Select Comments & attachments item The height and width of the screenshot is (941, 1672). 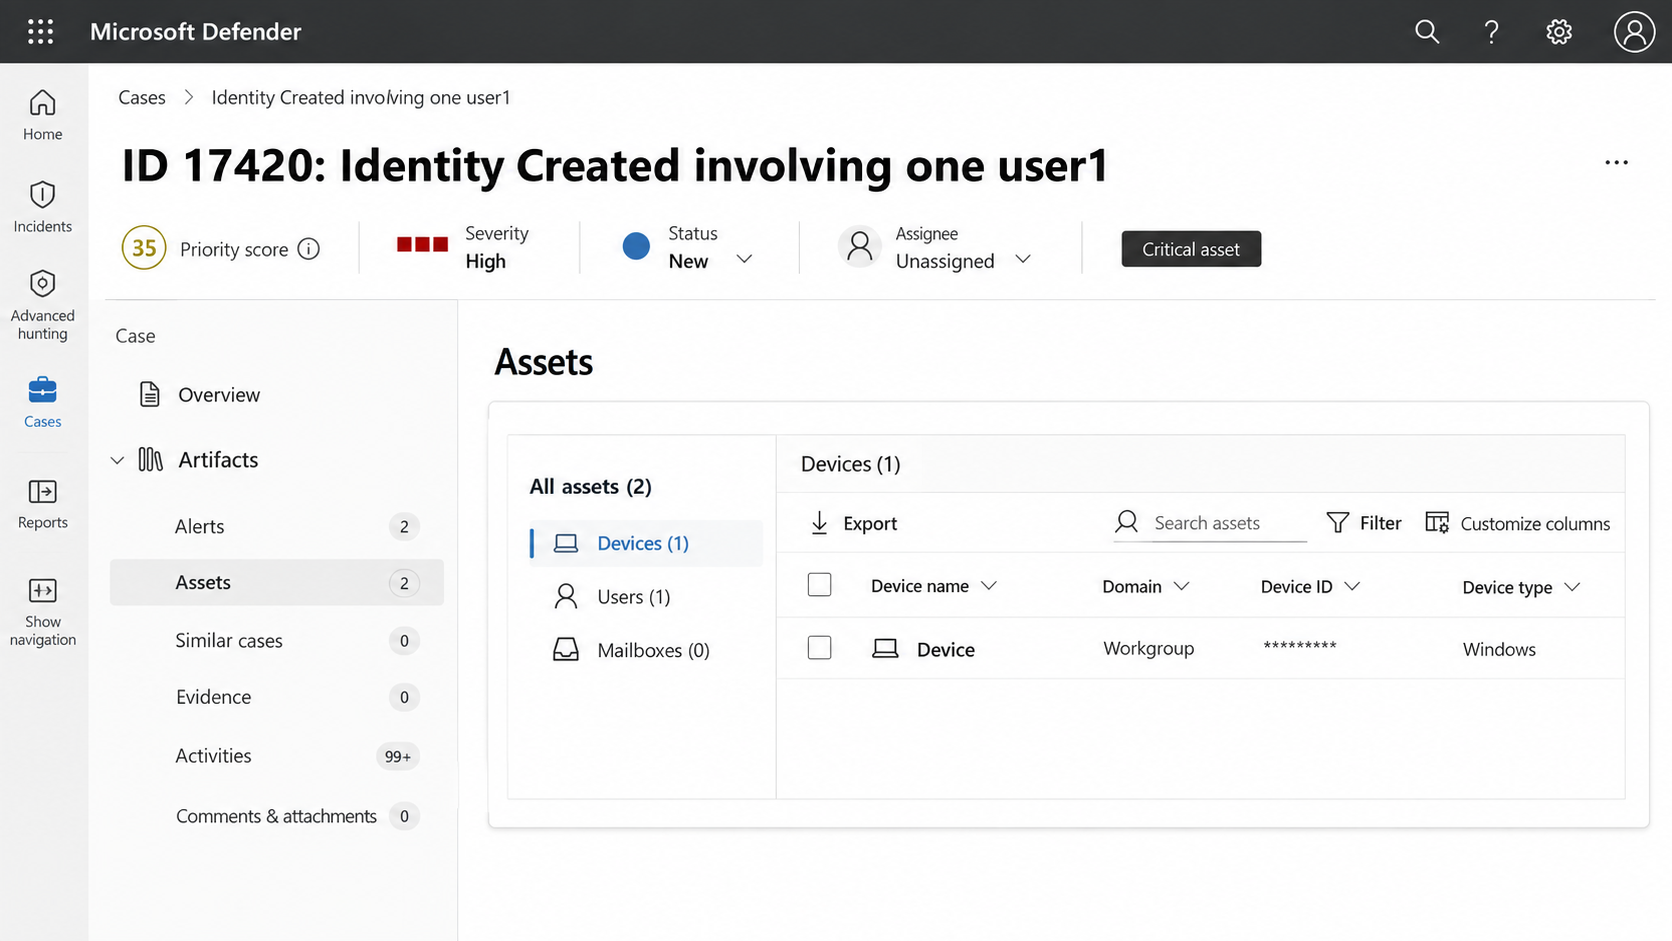tap(277, 816)
